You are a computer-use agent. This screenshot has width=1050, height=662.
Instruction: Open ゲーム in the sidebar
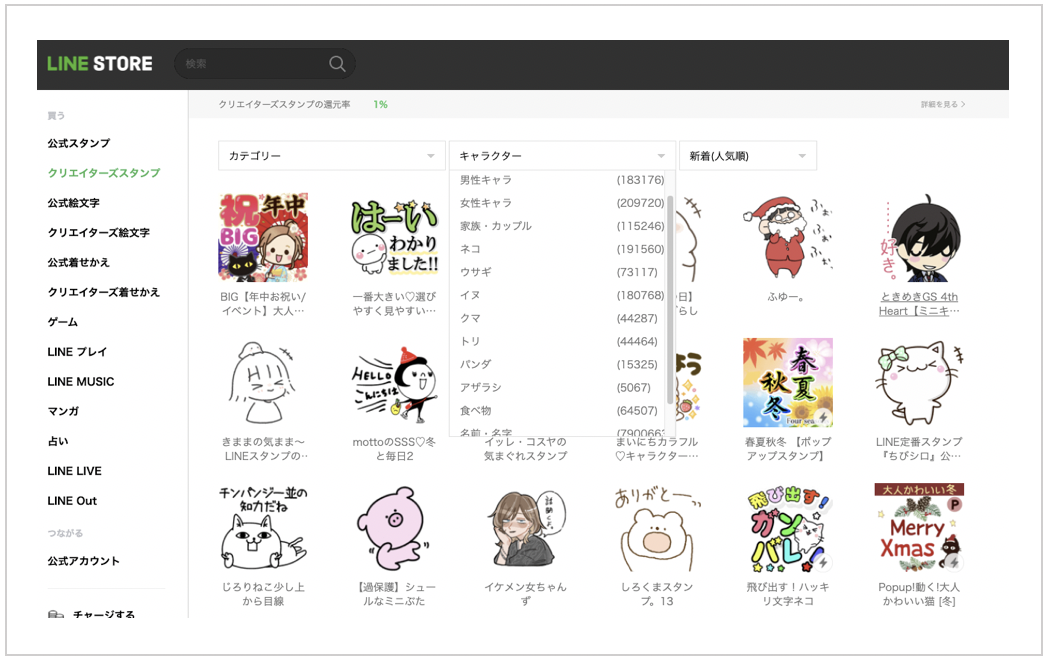pyautogui.click(x=63, y=322)
